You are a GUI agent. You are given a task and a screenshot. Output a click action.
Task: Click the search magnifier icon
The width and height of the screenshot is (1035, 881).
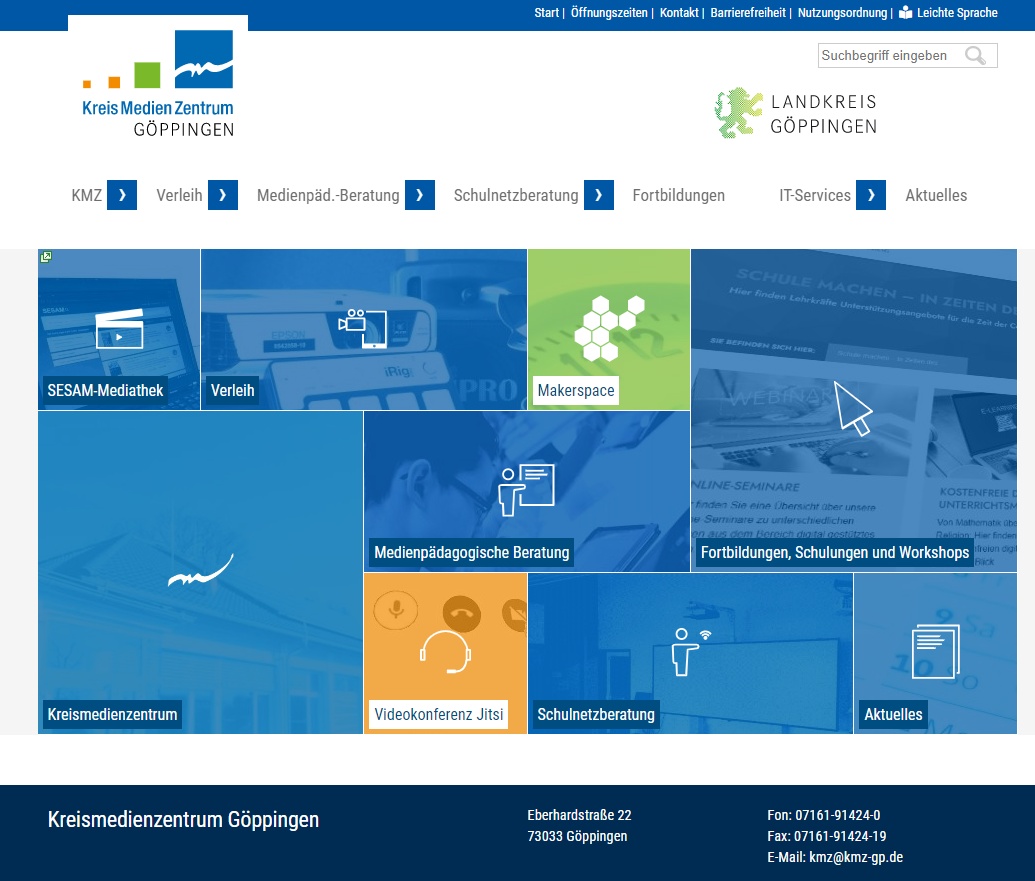(x=975, y=56)
